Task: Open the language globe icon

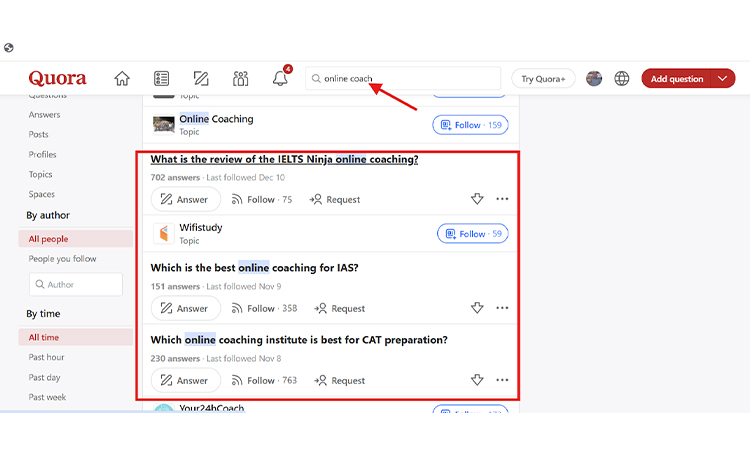Action: pyautogui.click(x=622, y=78)
